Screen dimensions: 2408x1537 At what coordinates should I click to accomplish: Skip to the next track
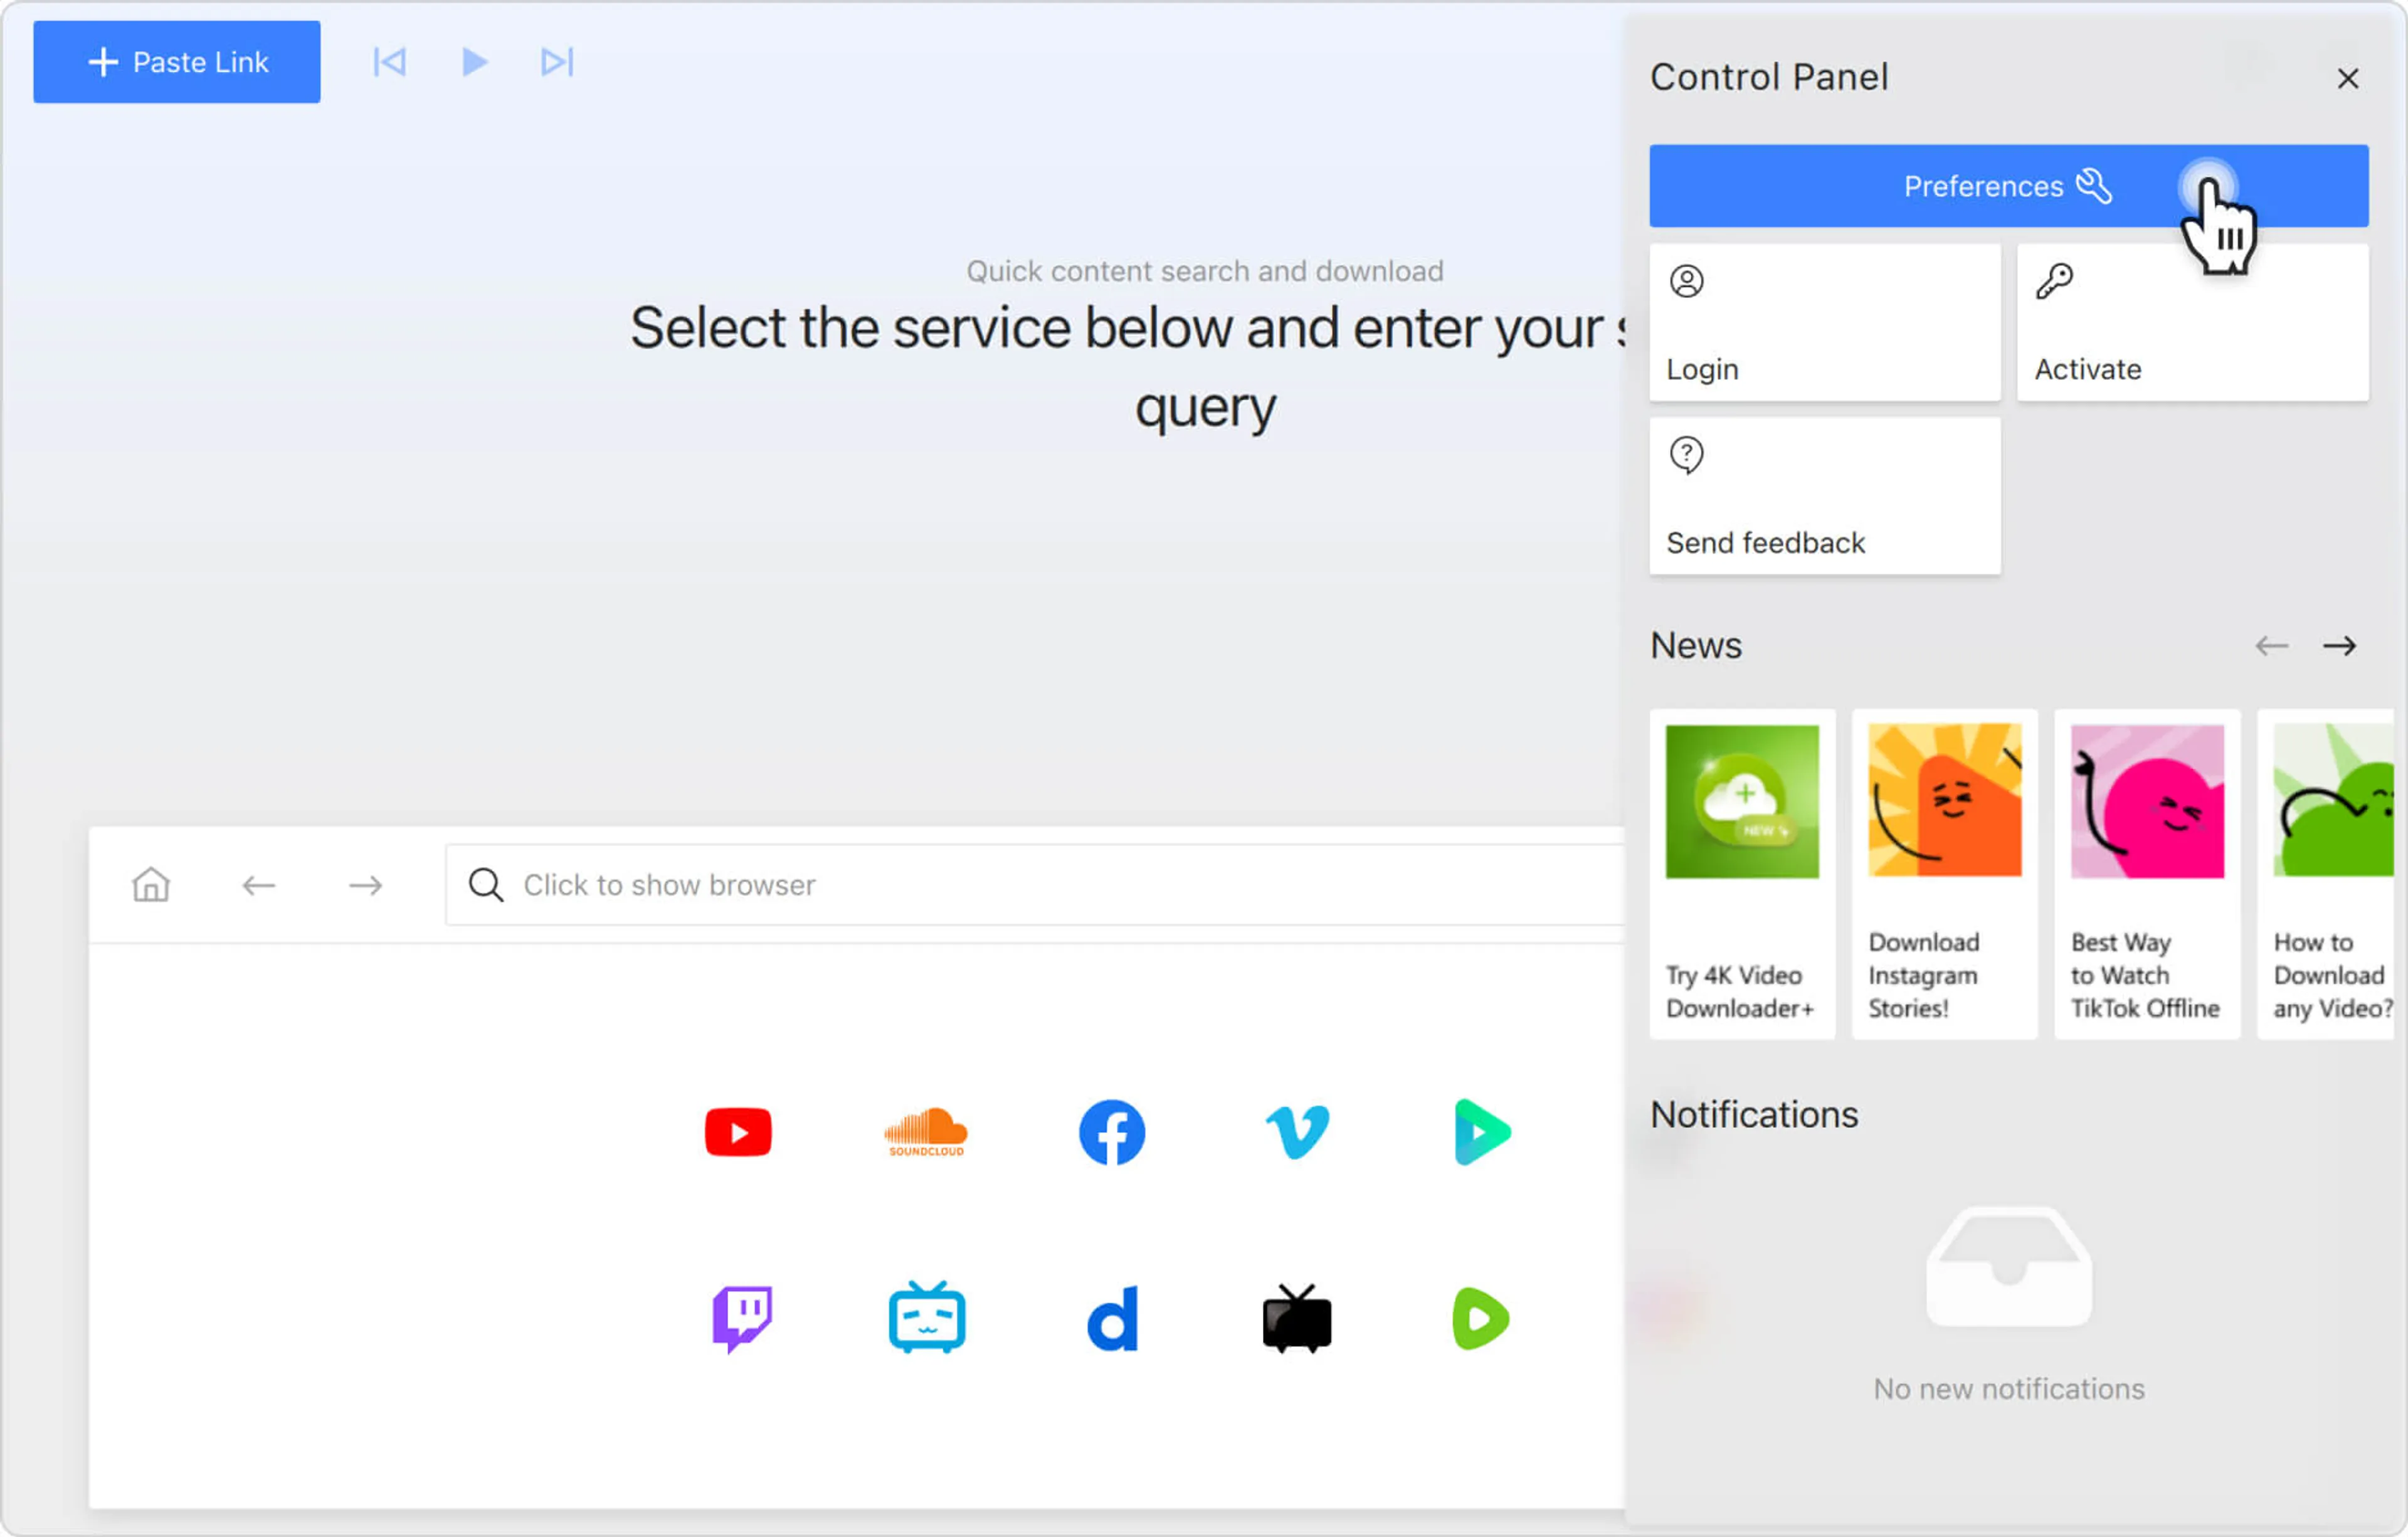(557, 62)
